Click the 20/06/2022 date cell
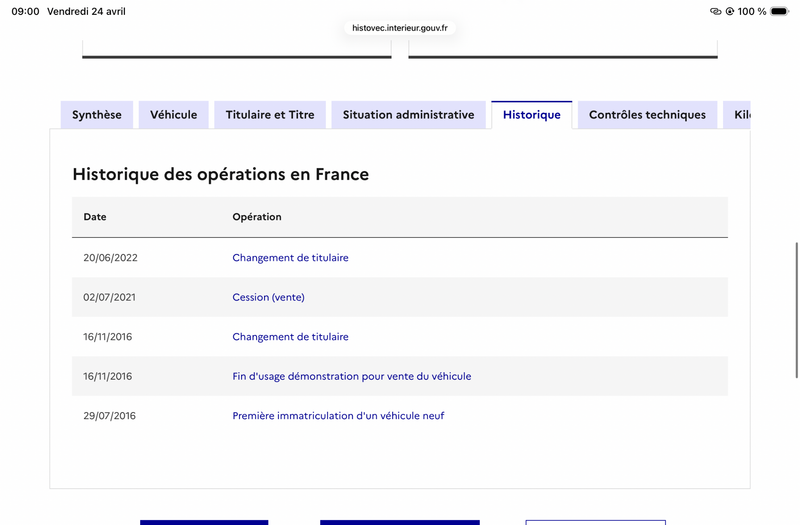Image resolution: width=800 pixels, height=525 pixels. tap(111, 258)
